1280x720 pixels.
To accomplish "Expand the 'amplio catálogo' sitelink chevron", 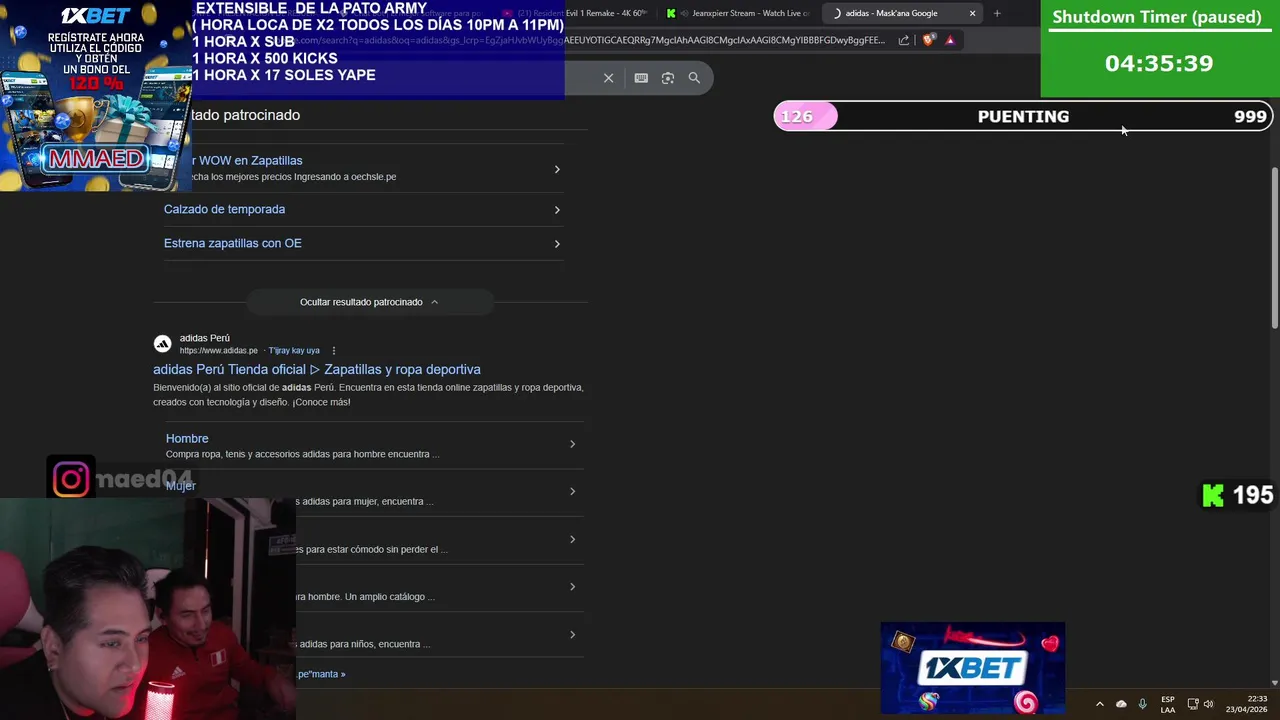I will [x=572, y=587].
